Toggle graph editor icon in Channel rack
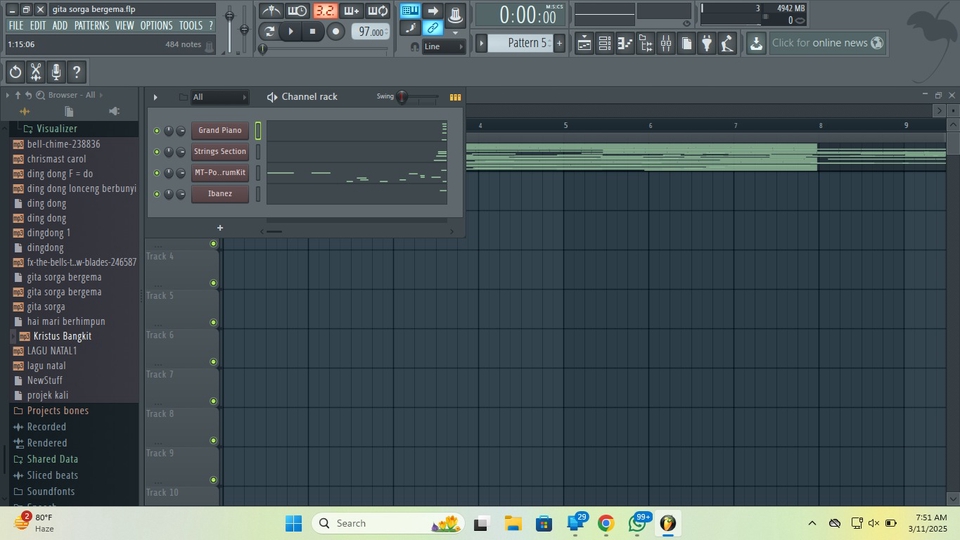960x540 pixels. tap(455, 97)
